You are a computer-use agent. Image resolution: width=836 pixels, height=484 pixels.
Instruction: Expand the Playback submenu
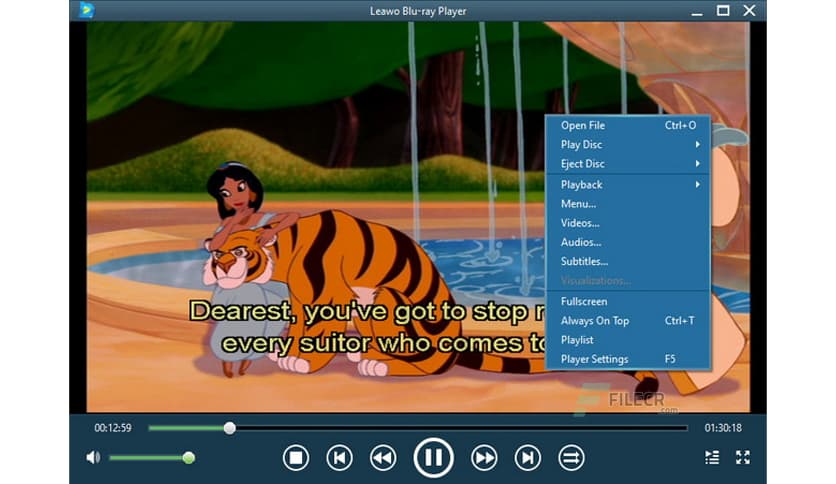(x=628, y=184)
